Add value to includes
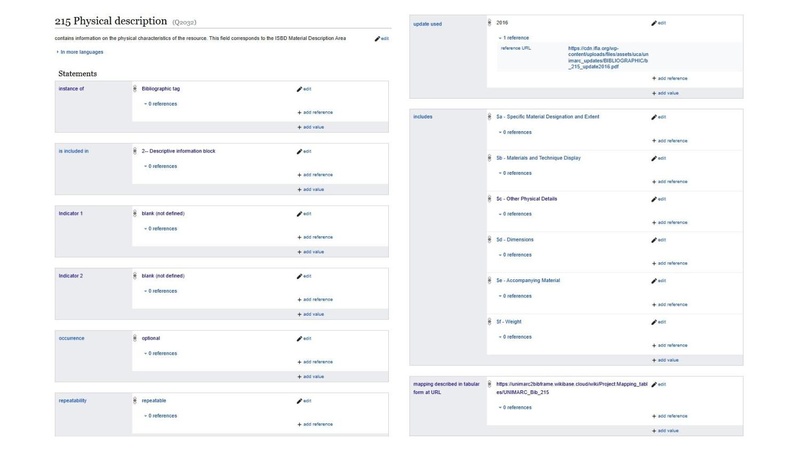The height and width of the screenshot is (450, 800). pos(665,360)
